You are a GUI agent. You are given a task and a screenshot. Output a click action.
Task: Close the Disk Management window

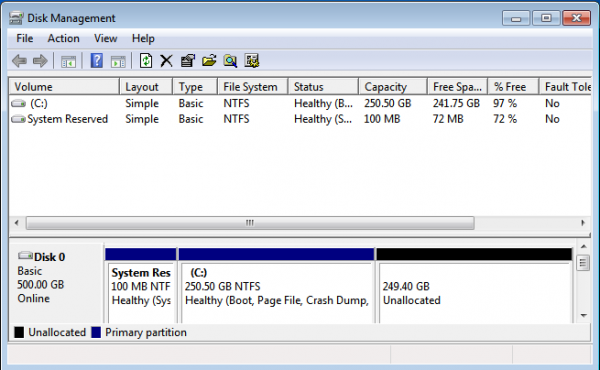(x=576, y=18)
